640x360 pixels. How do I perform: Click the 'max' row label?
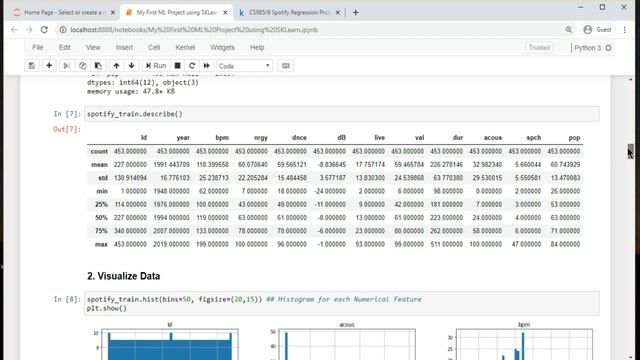(101, 244)
